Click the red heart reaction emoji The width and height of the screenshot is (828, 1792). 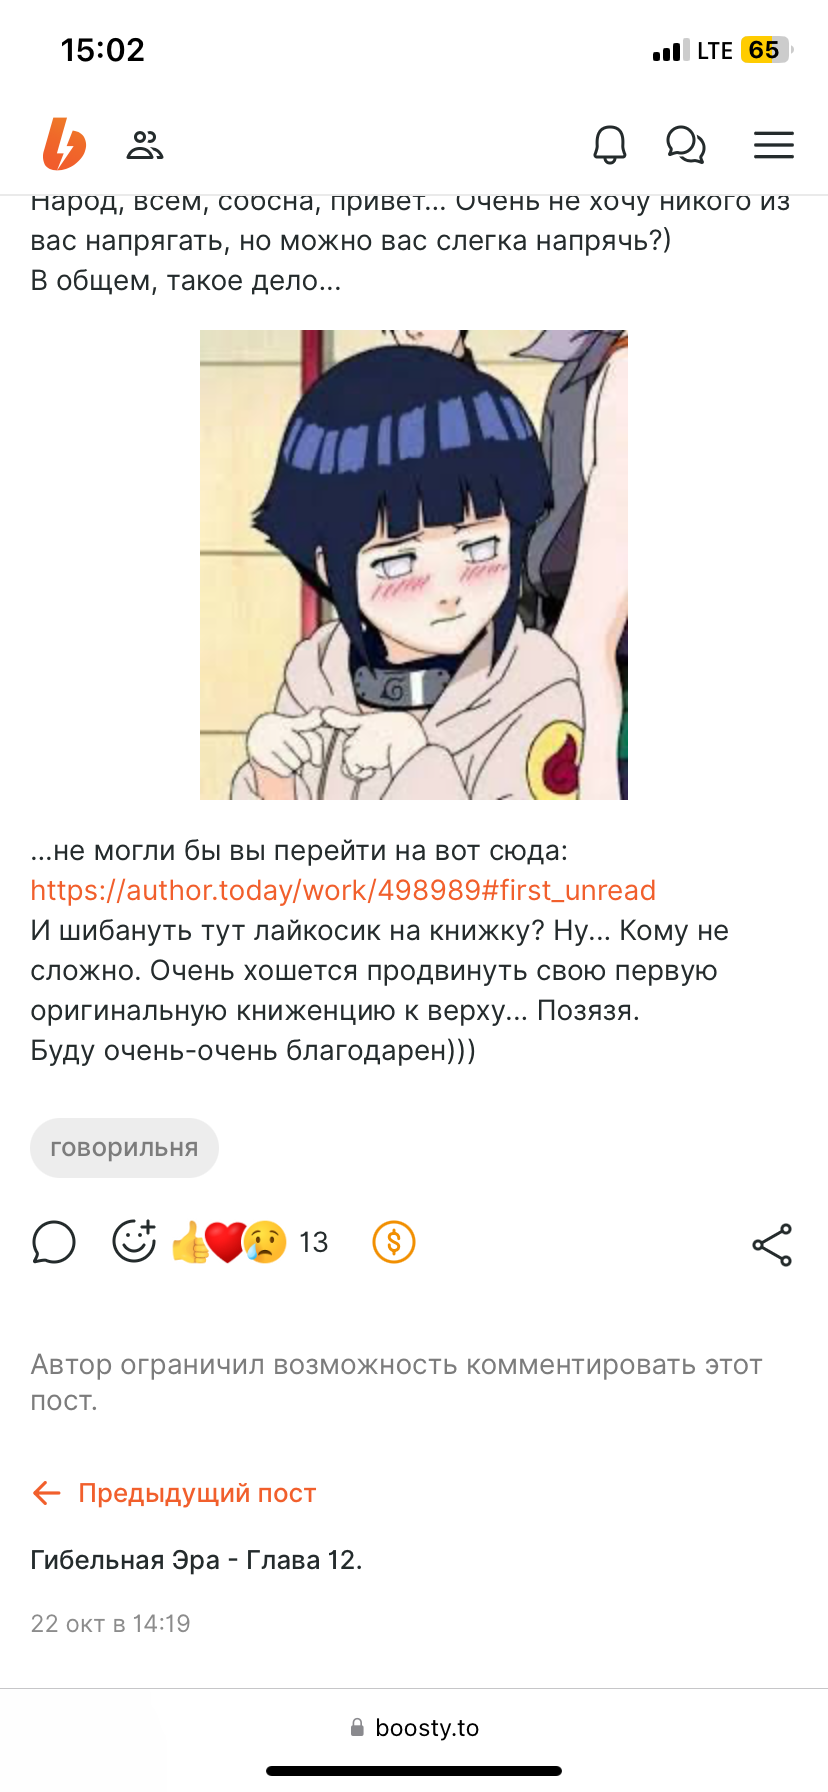click(225, 1243)
